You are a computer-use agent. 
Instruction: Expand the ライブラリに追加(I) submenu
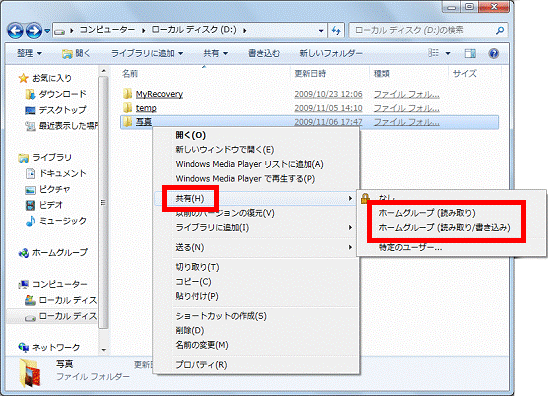[257, 228]
